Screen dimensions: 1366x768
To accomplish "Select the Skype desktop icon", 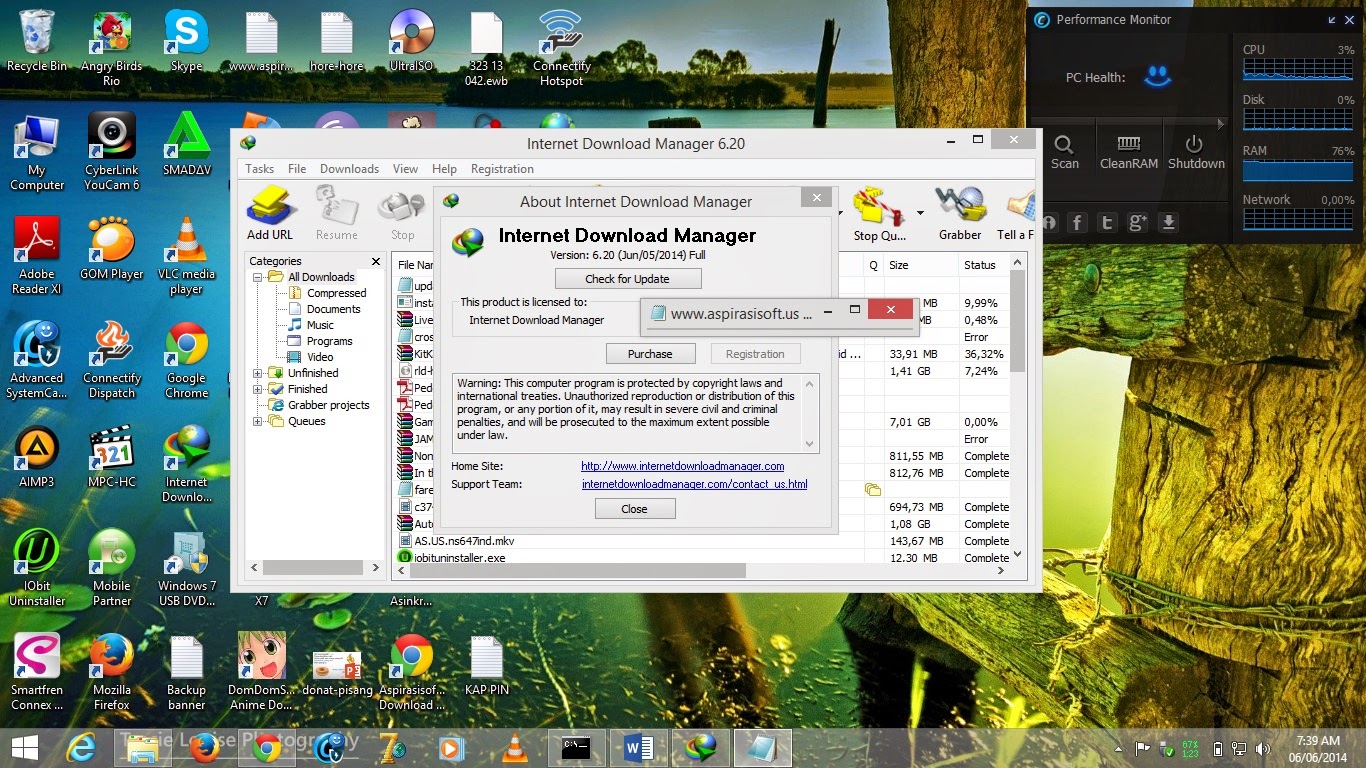I will click(x=186, y=41).
